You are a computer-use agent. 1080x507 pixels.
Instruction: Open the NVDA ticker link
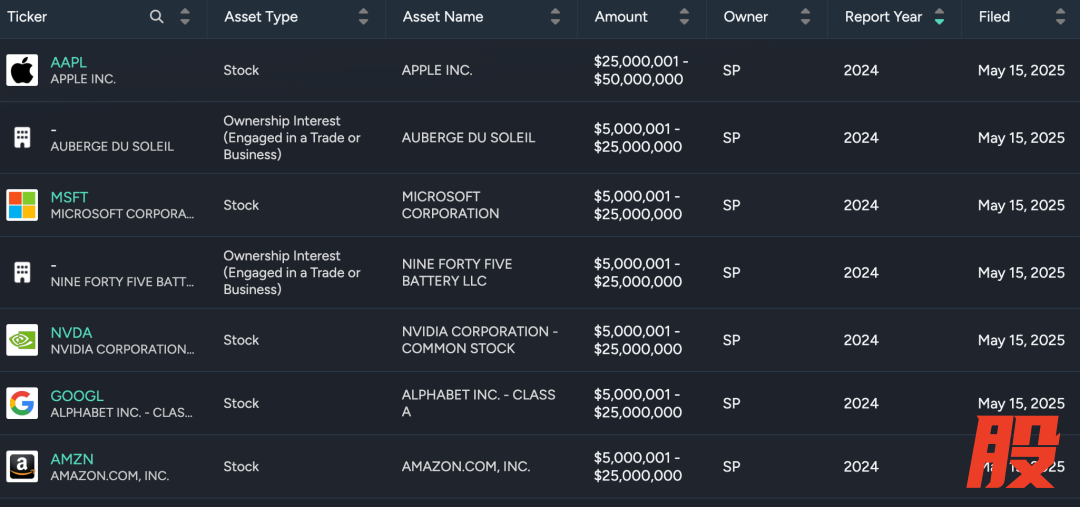pos(72,332)
